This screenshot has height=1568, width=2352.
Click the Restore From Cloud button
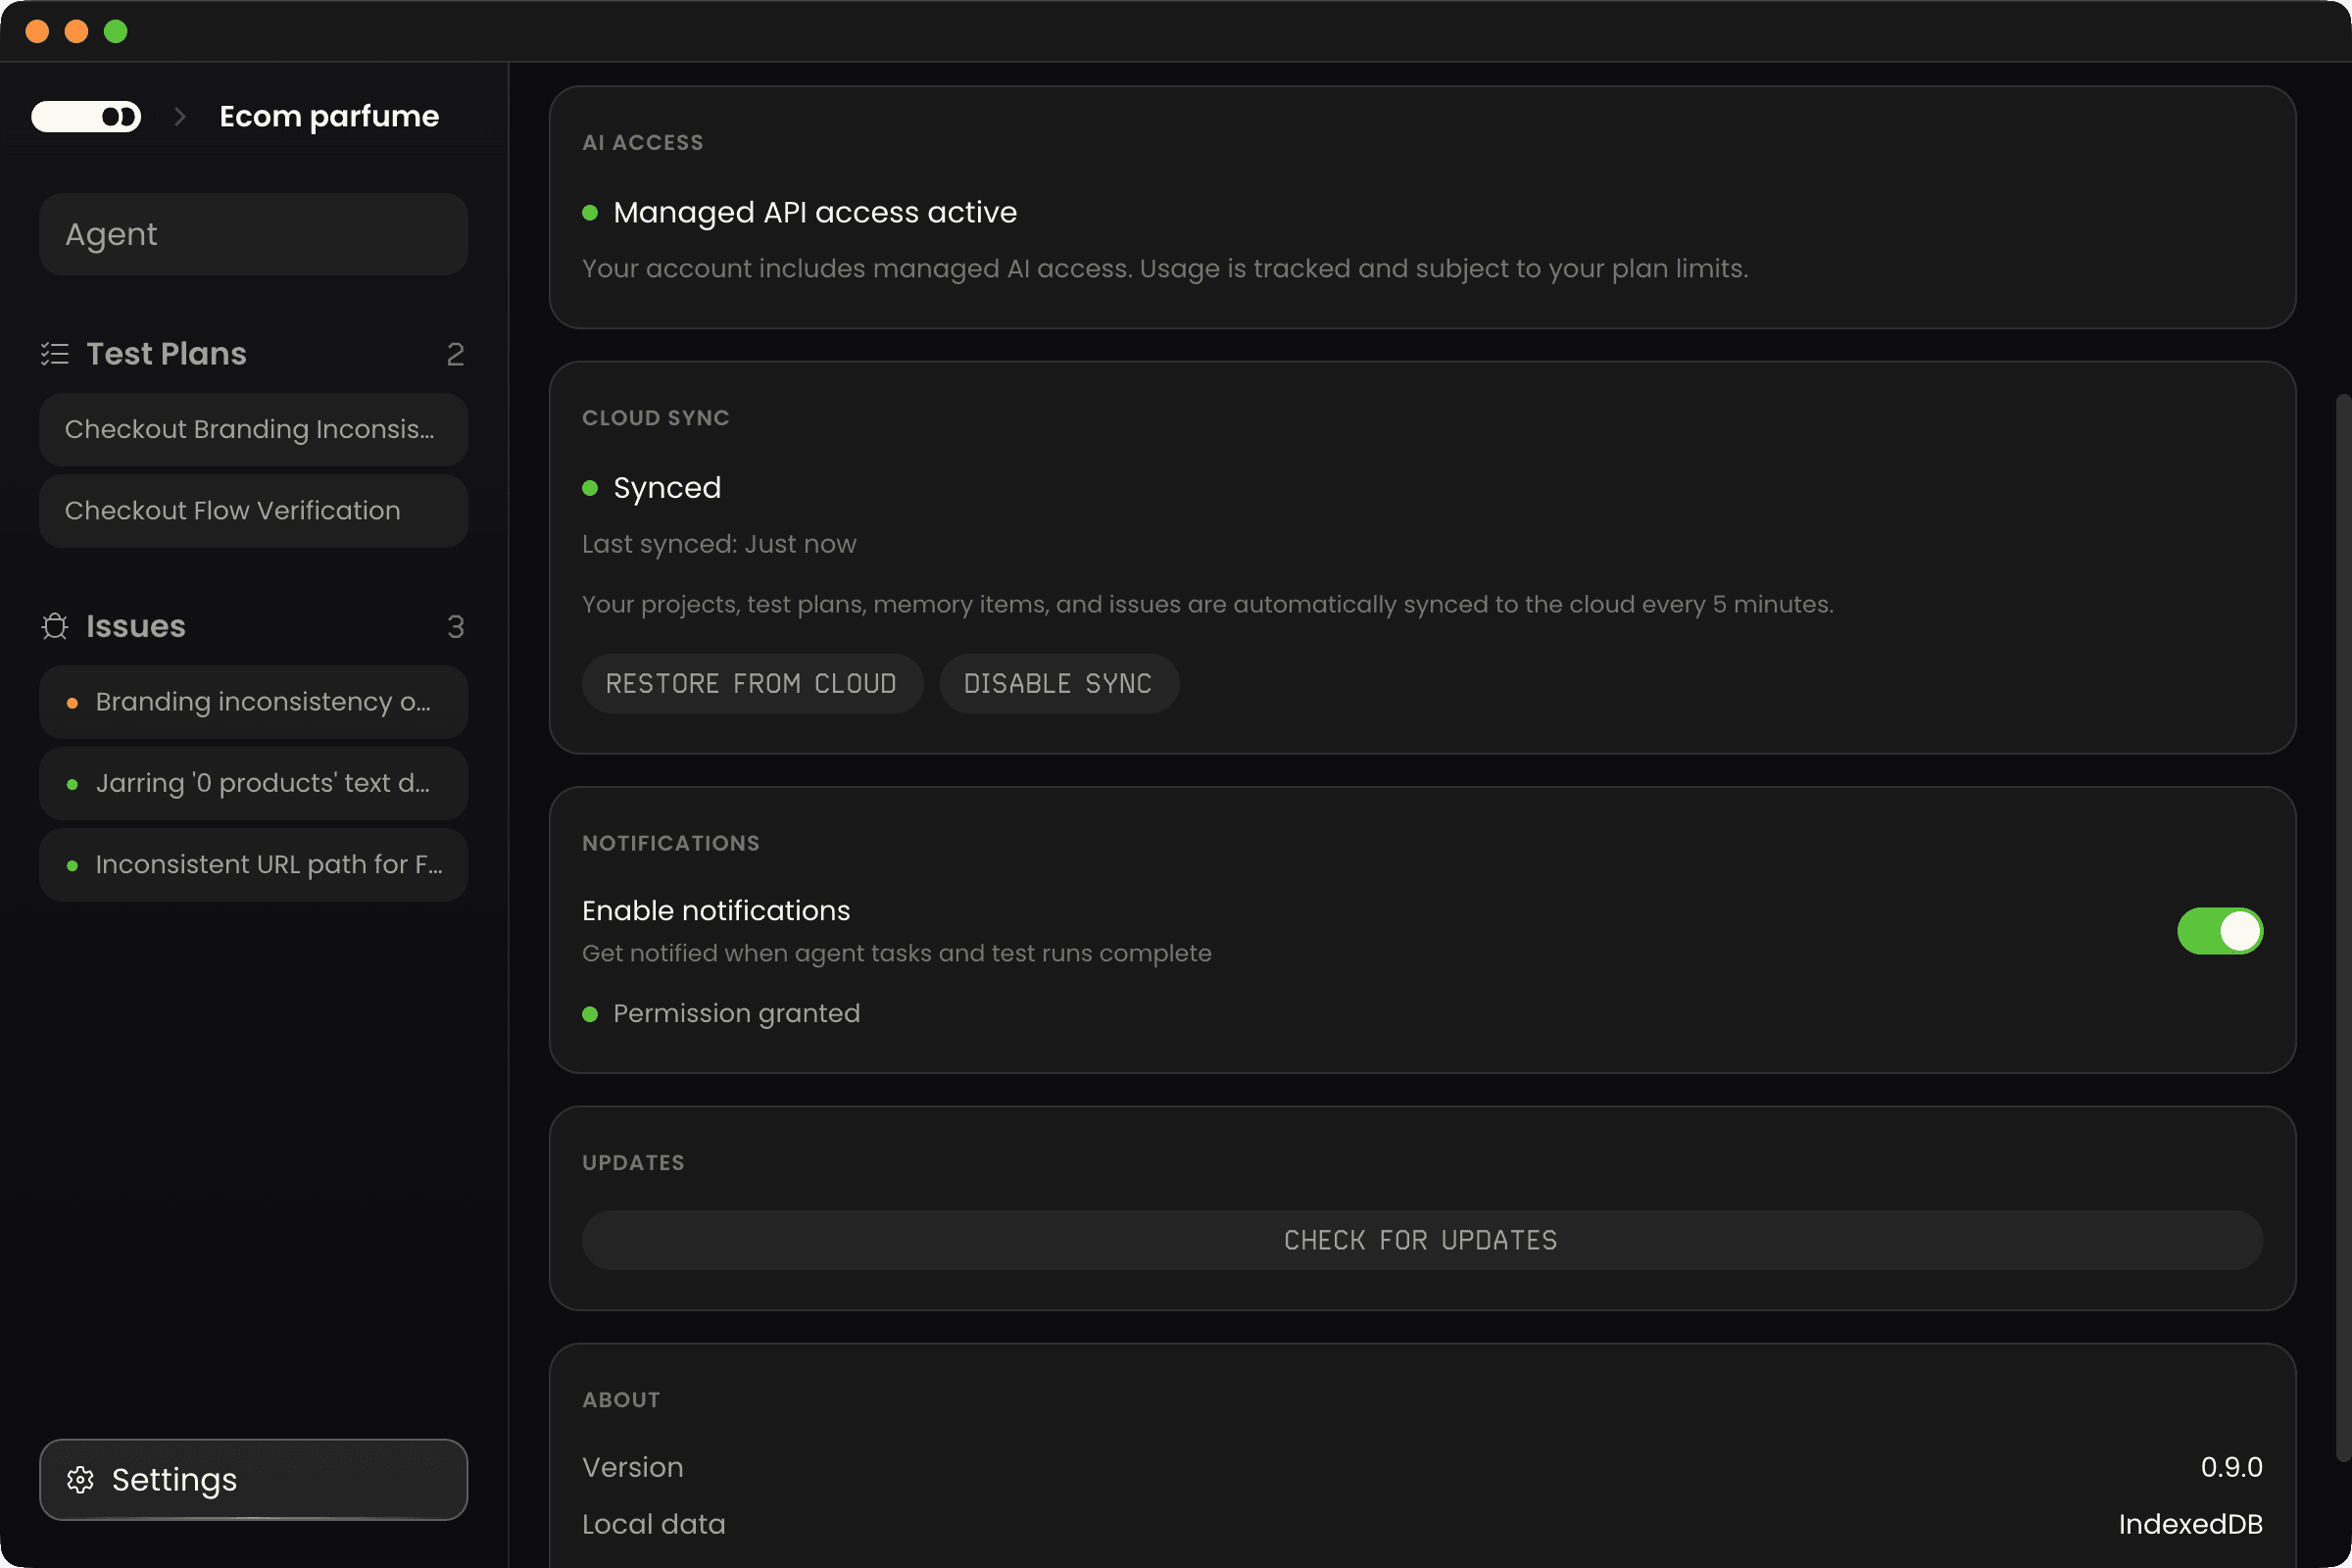pos(752,683)
